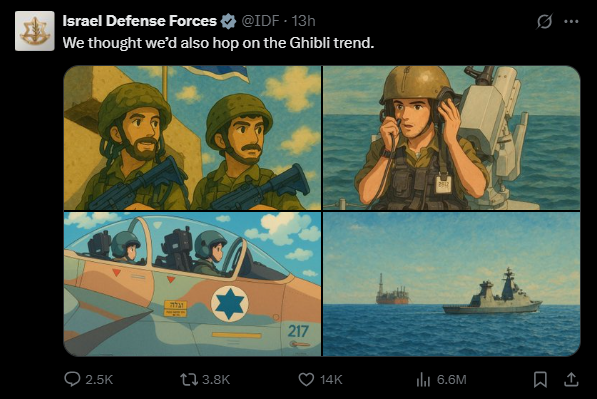Open the reply speech bubble icon
The image size is (597, 399).
[72, 379]
